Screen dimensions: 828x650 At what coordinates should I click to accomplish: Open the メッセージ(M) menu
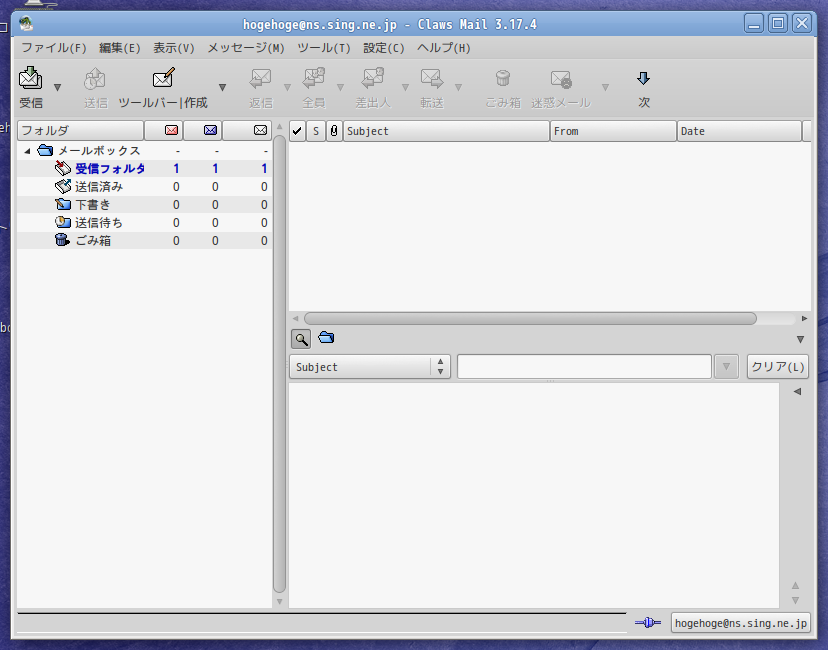246,48
